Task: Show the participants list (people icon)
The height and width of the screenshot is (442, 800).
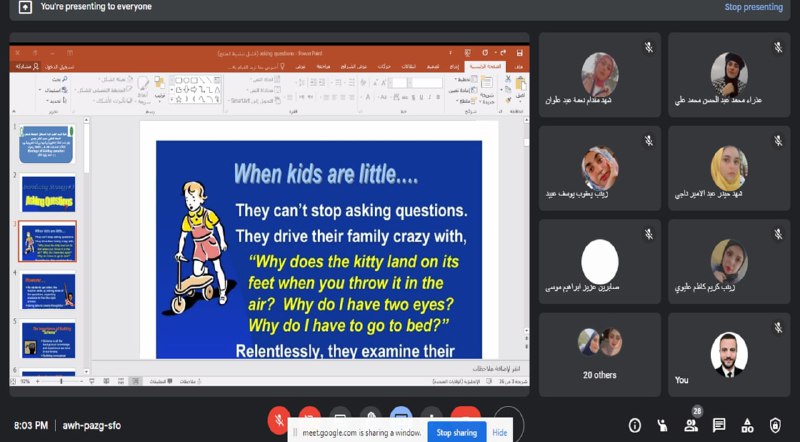Action: point(691,425)
